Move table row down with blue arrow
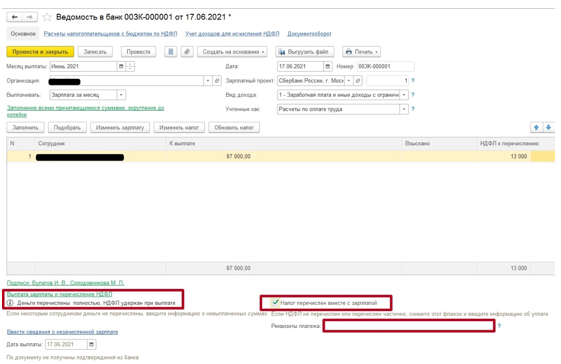 pos(548,127)
